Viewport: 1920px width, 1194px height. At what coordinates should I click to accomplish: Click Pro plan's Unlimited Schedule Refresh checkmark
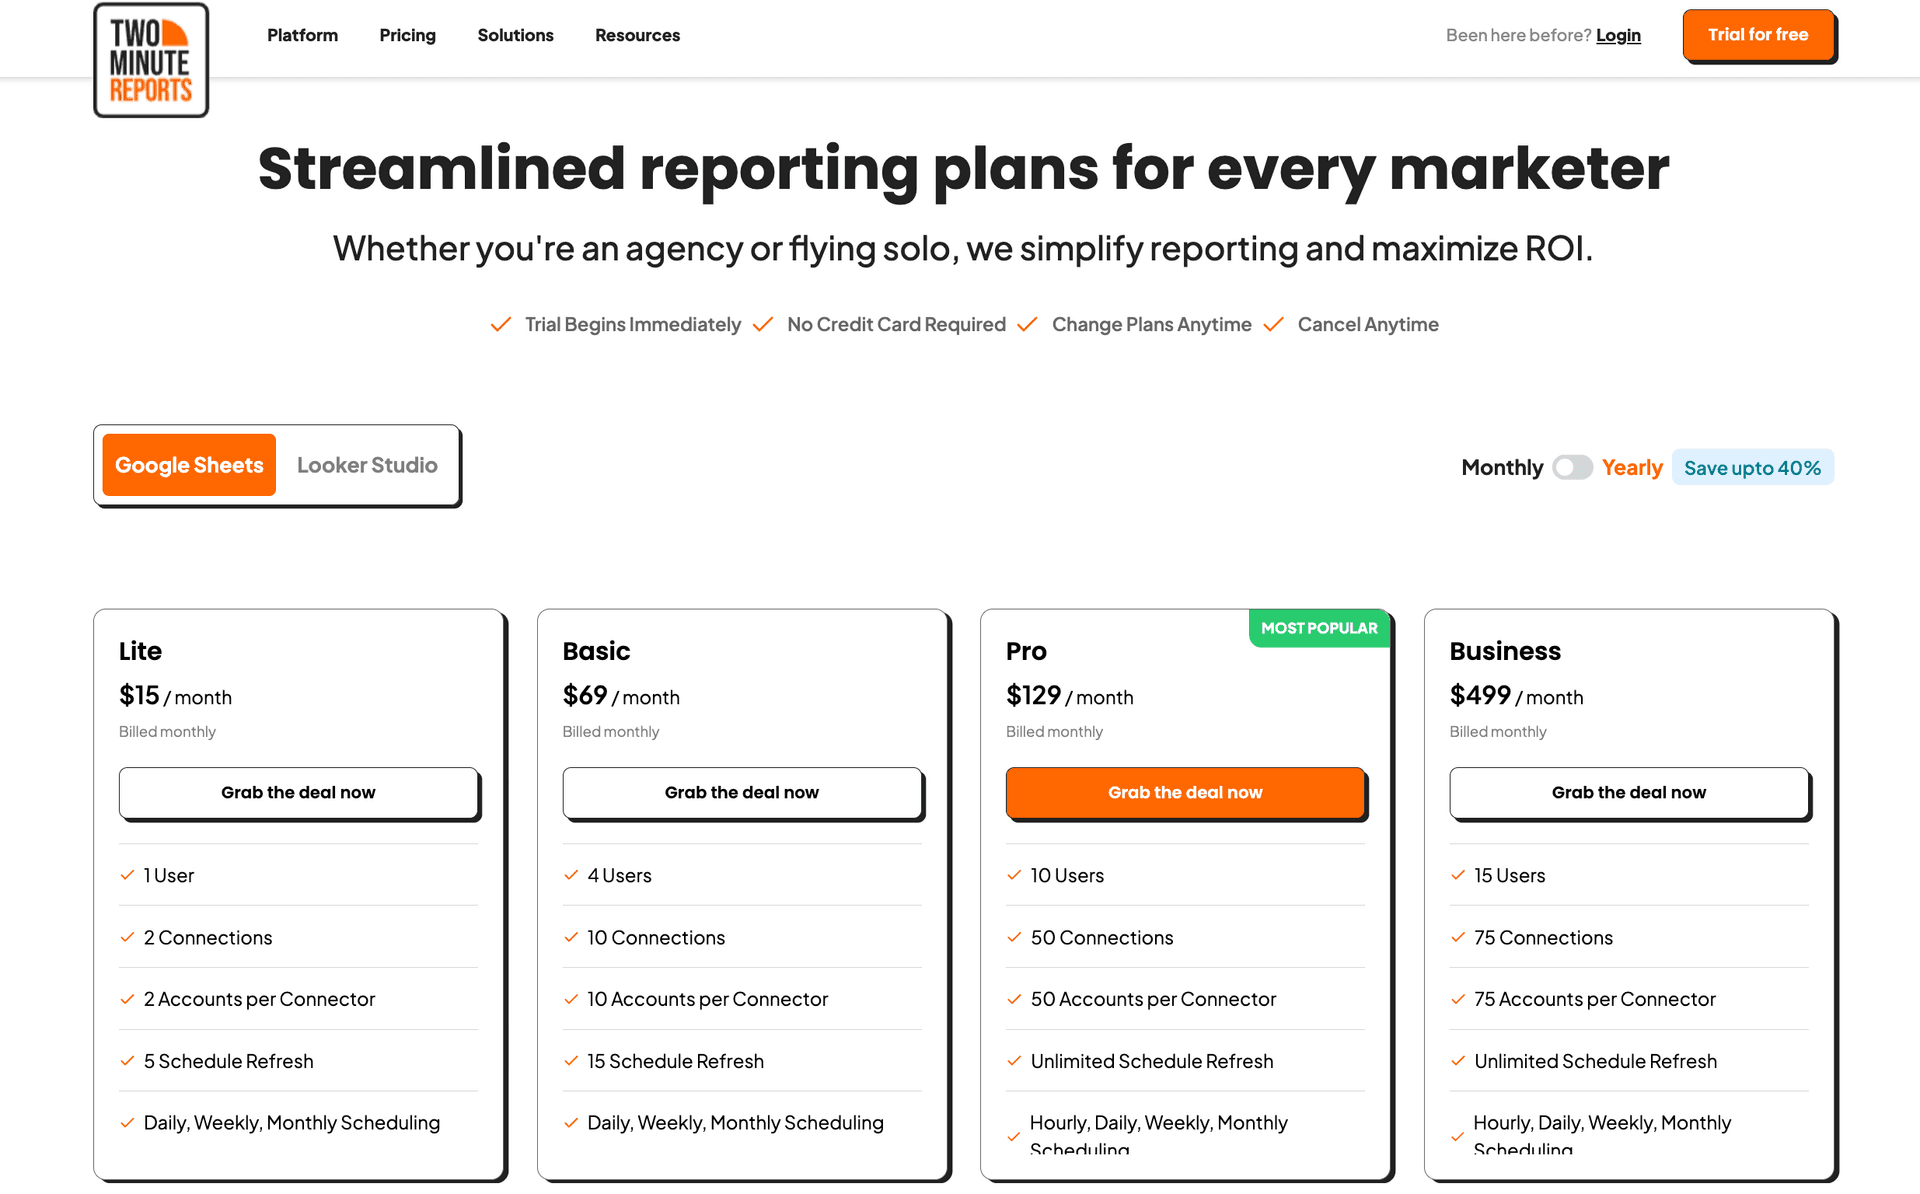pos(1014,1061)
